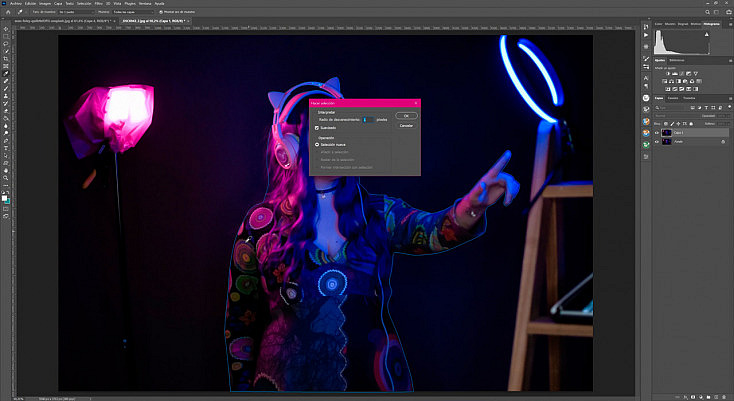
Task: Open the Capas panel menu
Action: coord(731,99)
